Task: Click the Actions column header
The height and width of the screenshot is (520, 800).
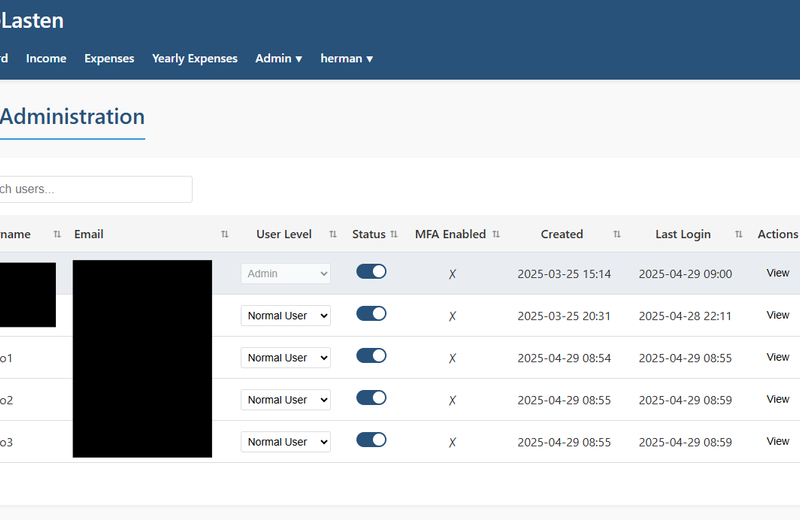Action: point(778,234)
